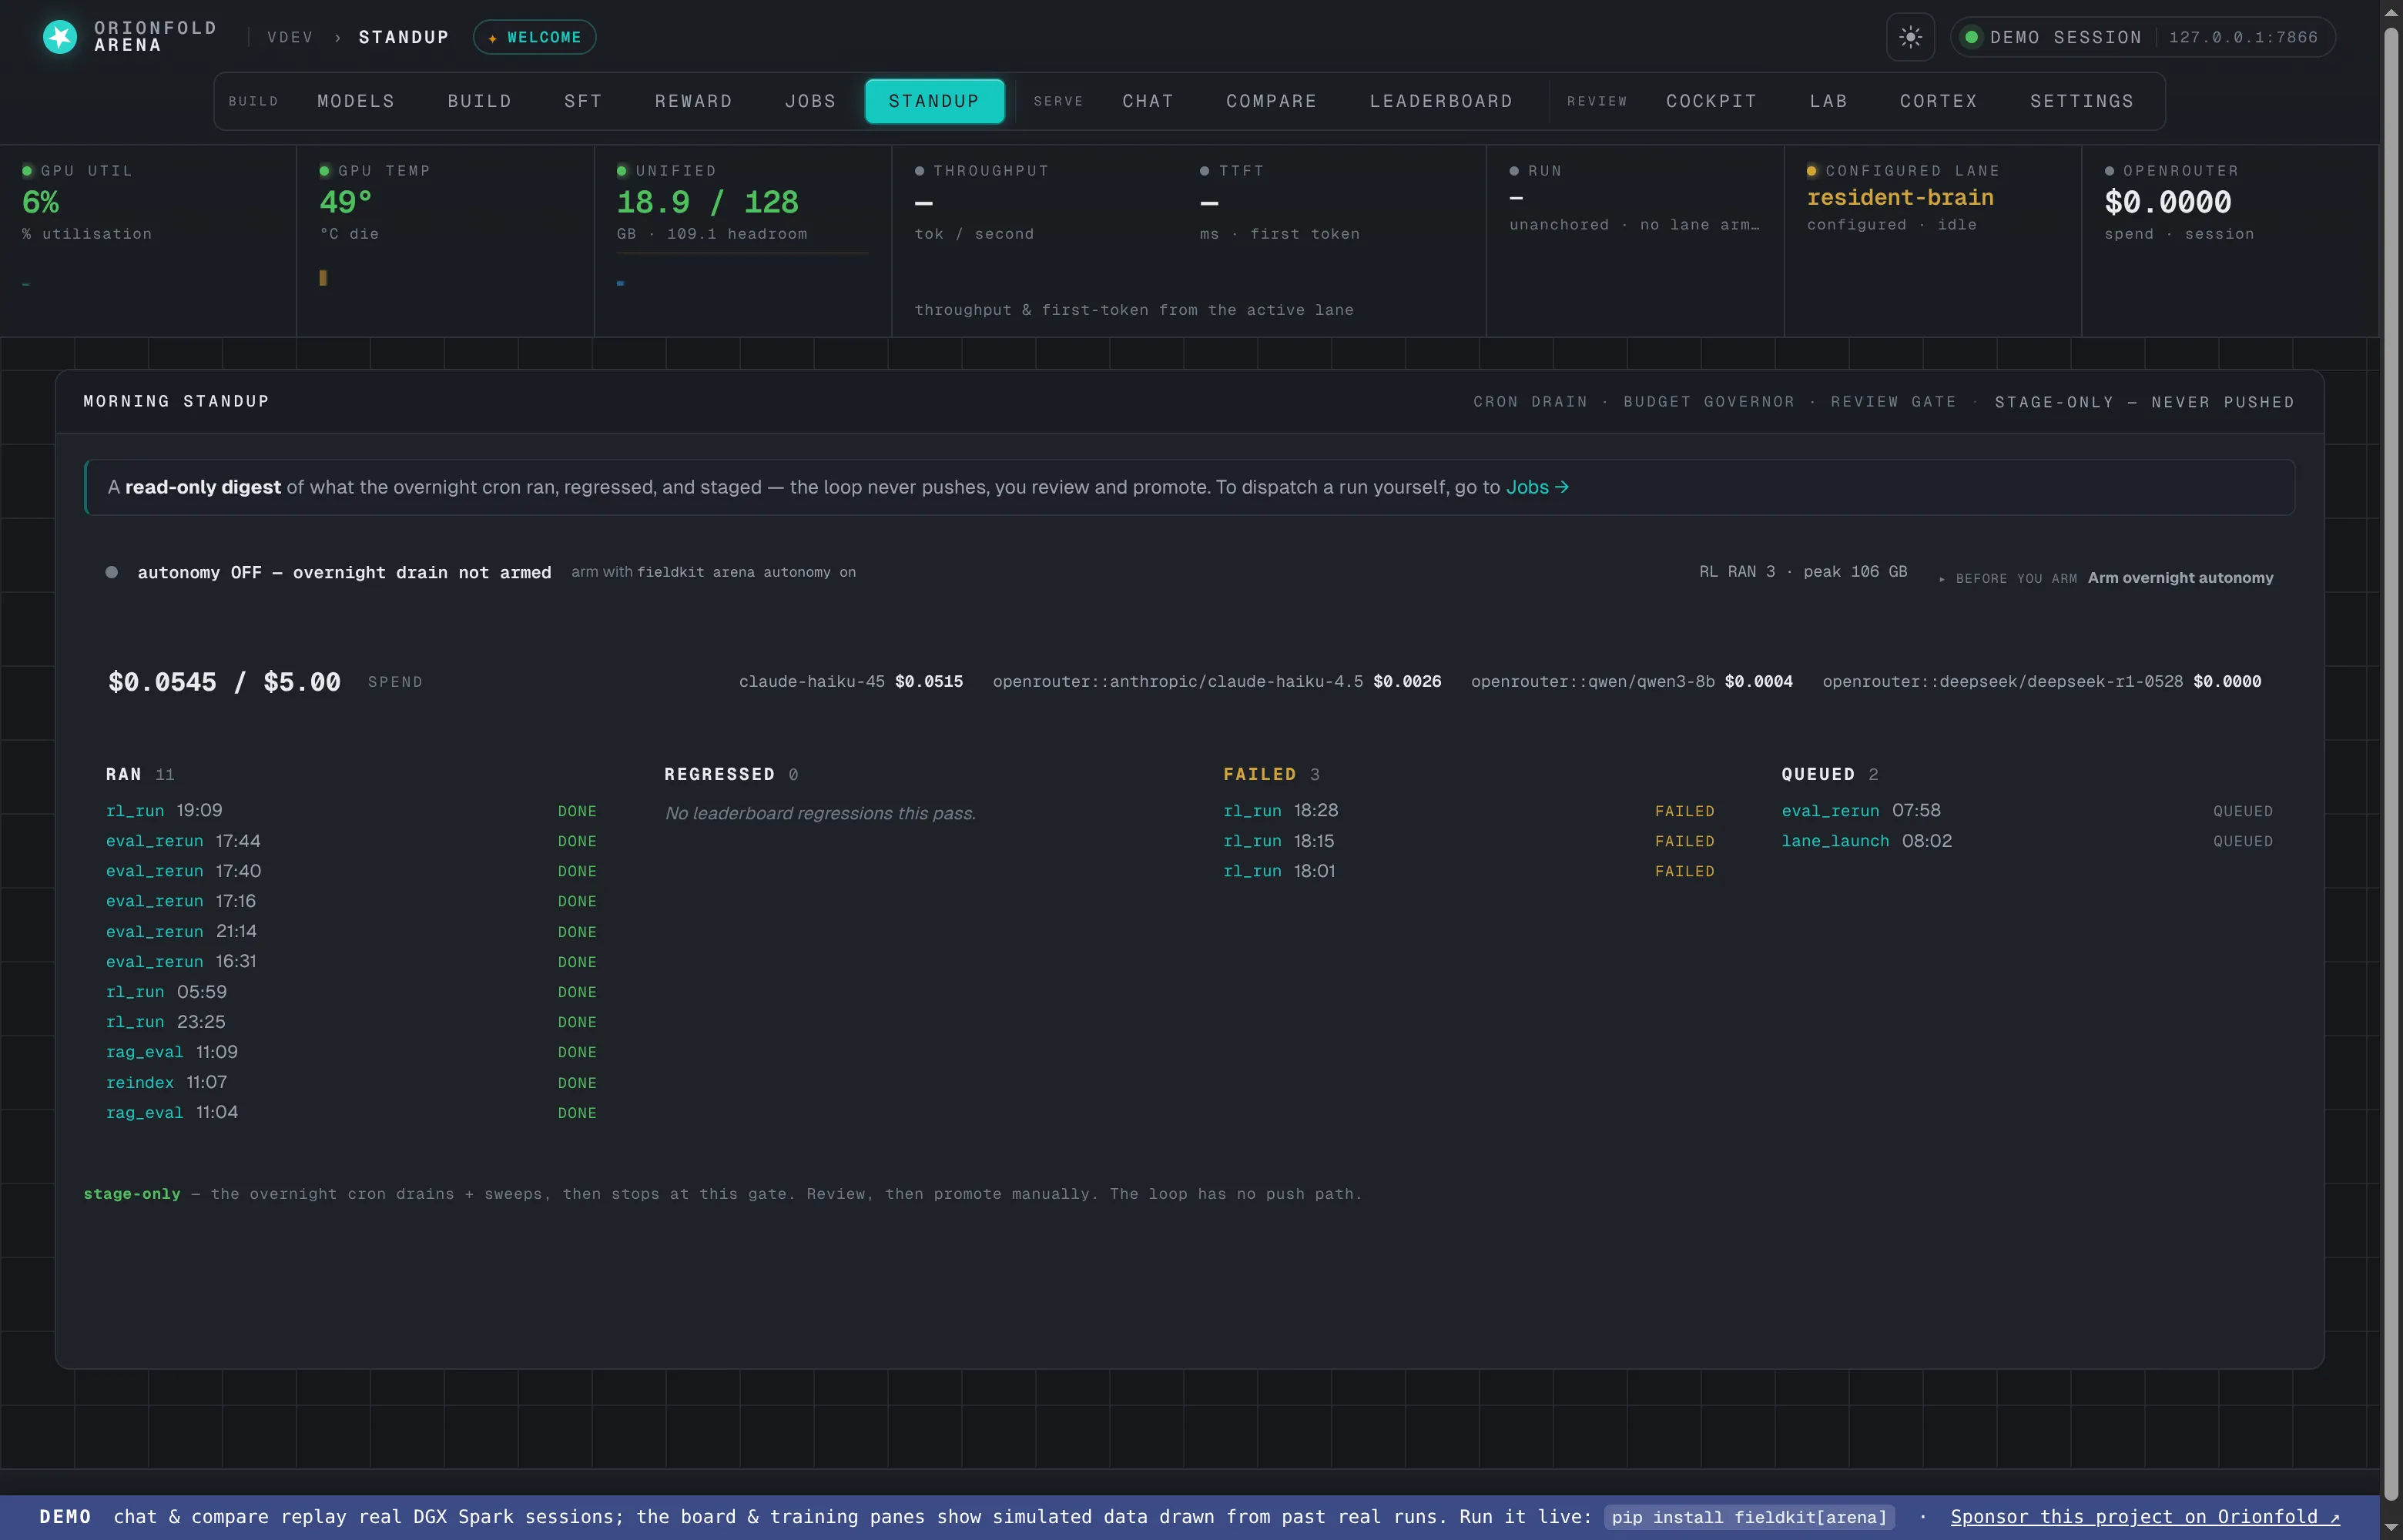2403x1540 pixels.
Task: Click the GPU TEMP 49° tile
Action: tap(445, 240)
